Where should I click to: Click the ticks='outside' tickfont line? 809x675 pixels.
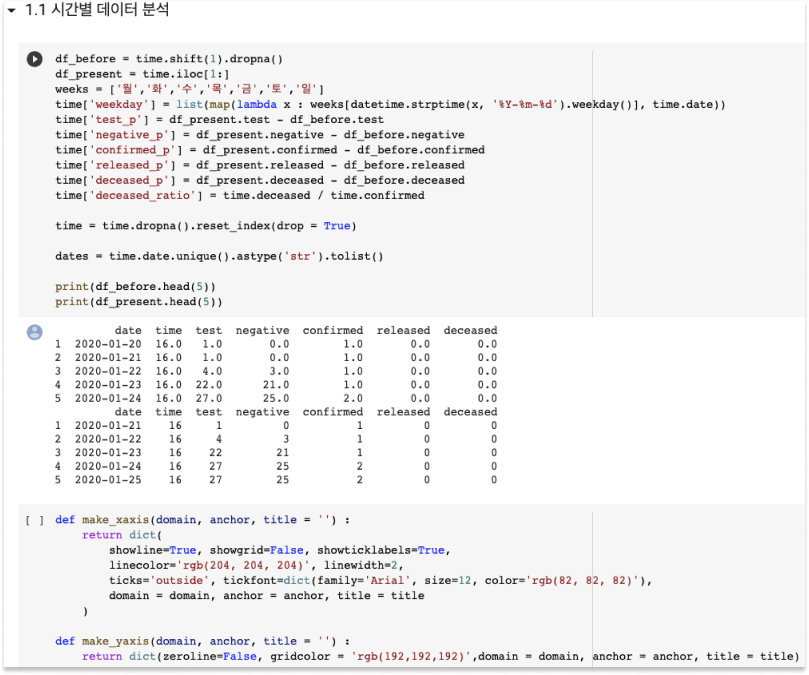point(380,581)
